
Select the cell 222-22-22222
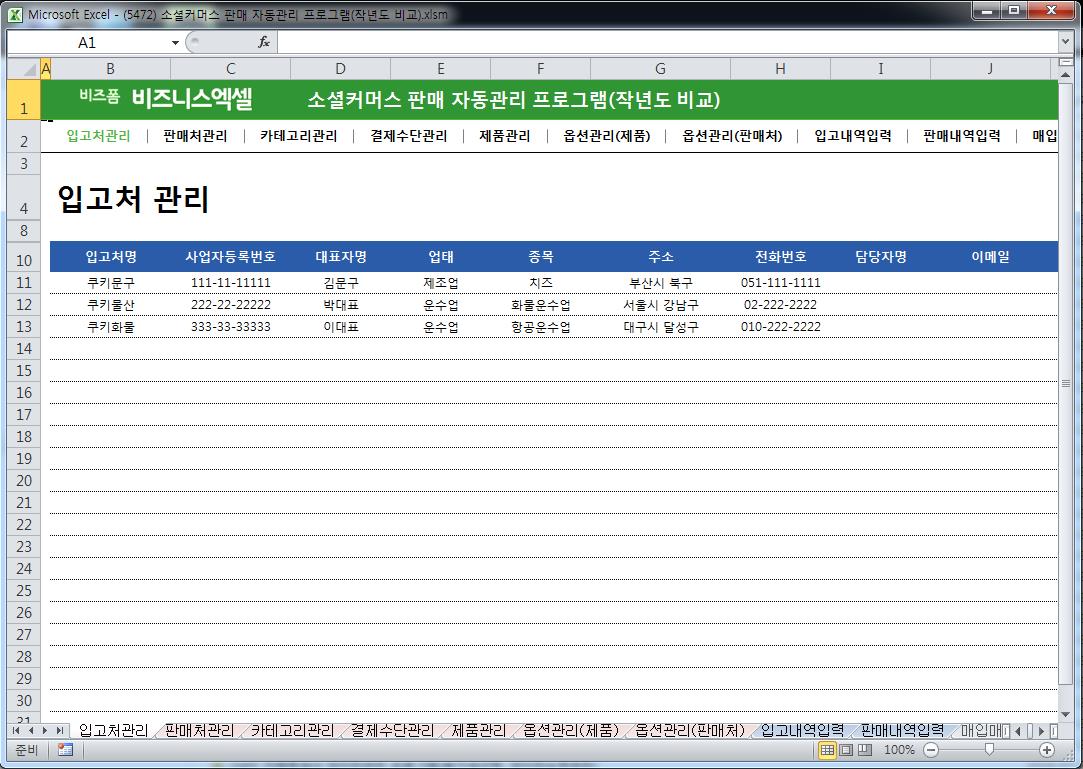(x=231, y=305)
